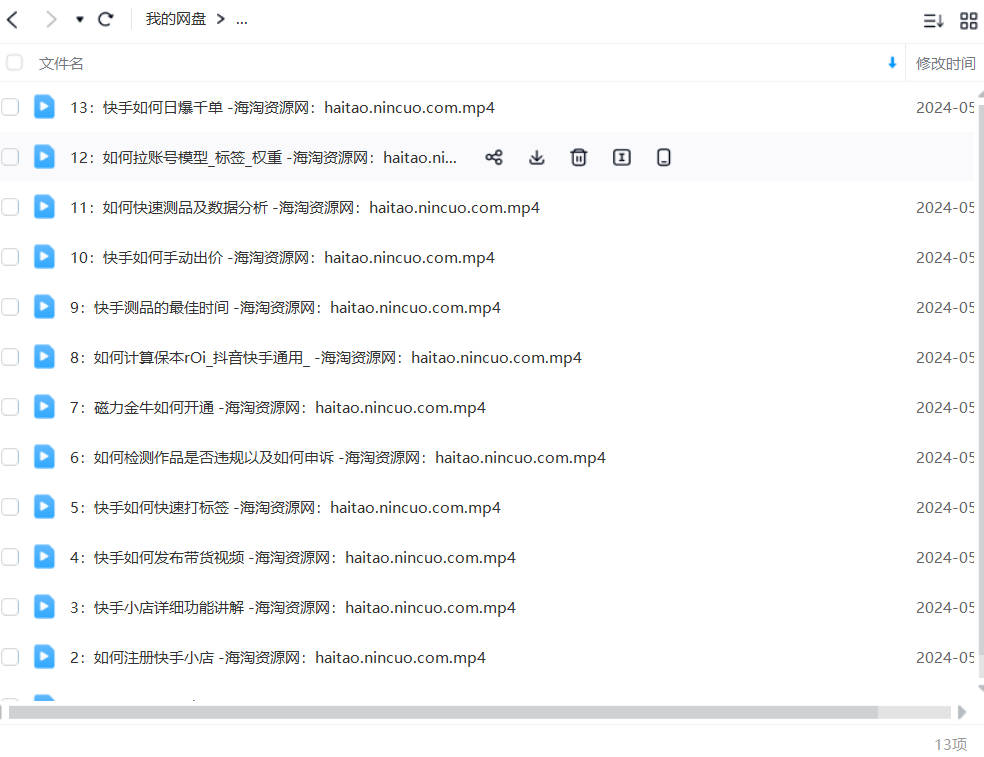Open the file 6：如何检测作品是否违规以及如何申诉
Screen dimensions: 984x757
click(338, 458)
